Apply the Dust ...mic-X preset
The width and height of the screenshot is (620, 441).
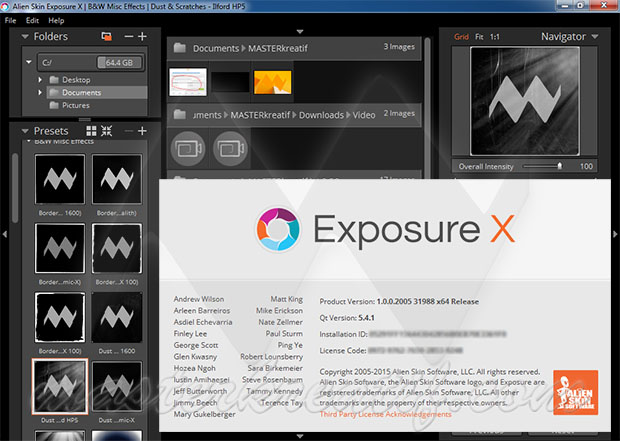tap(117, 386)
